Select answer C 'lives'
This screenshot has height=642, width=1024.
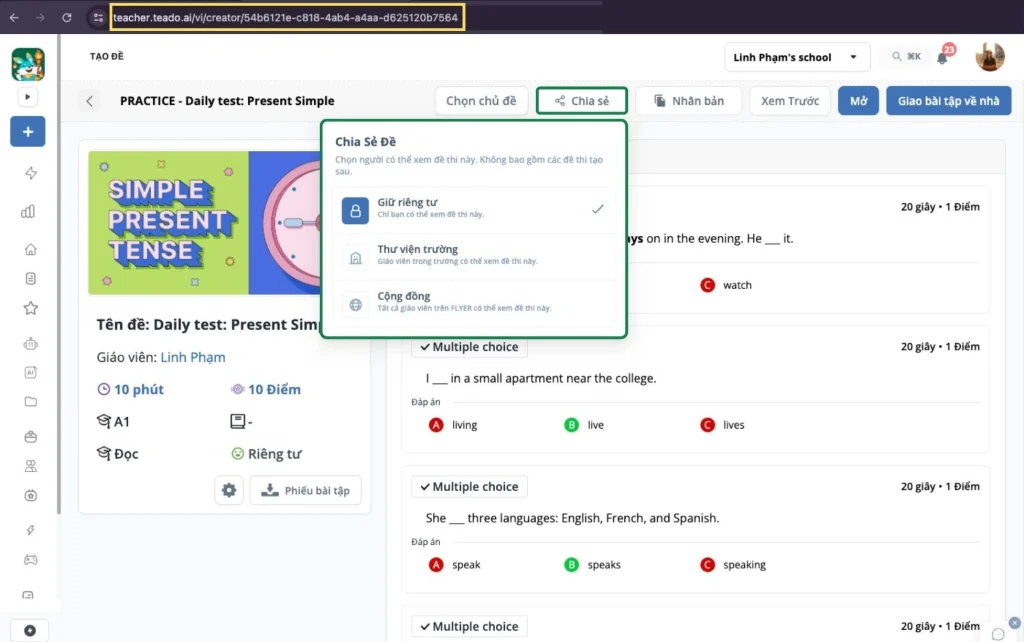click(x=722, y=425)
